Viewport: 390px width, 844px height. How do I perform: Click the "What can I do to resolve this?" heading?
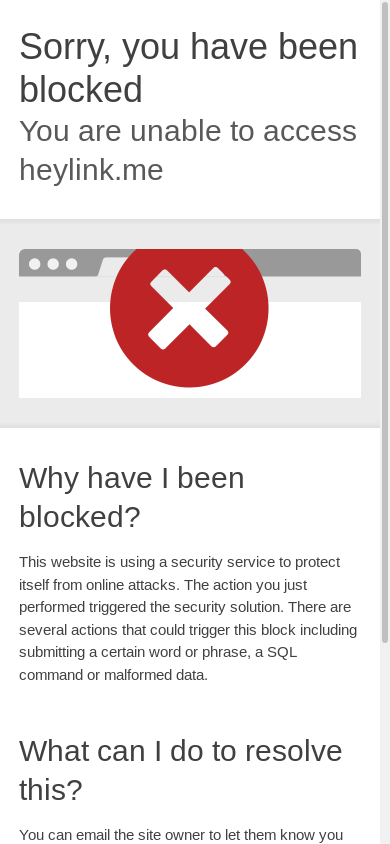point(181,770)
